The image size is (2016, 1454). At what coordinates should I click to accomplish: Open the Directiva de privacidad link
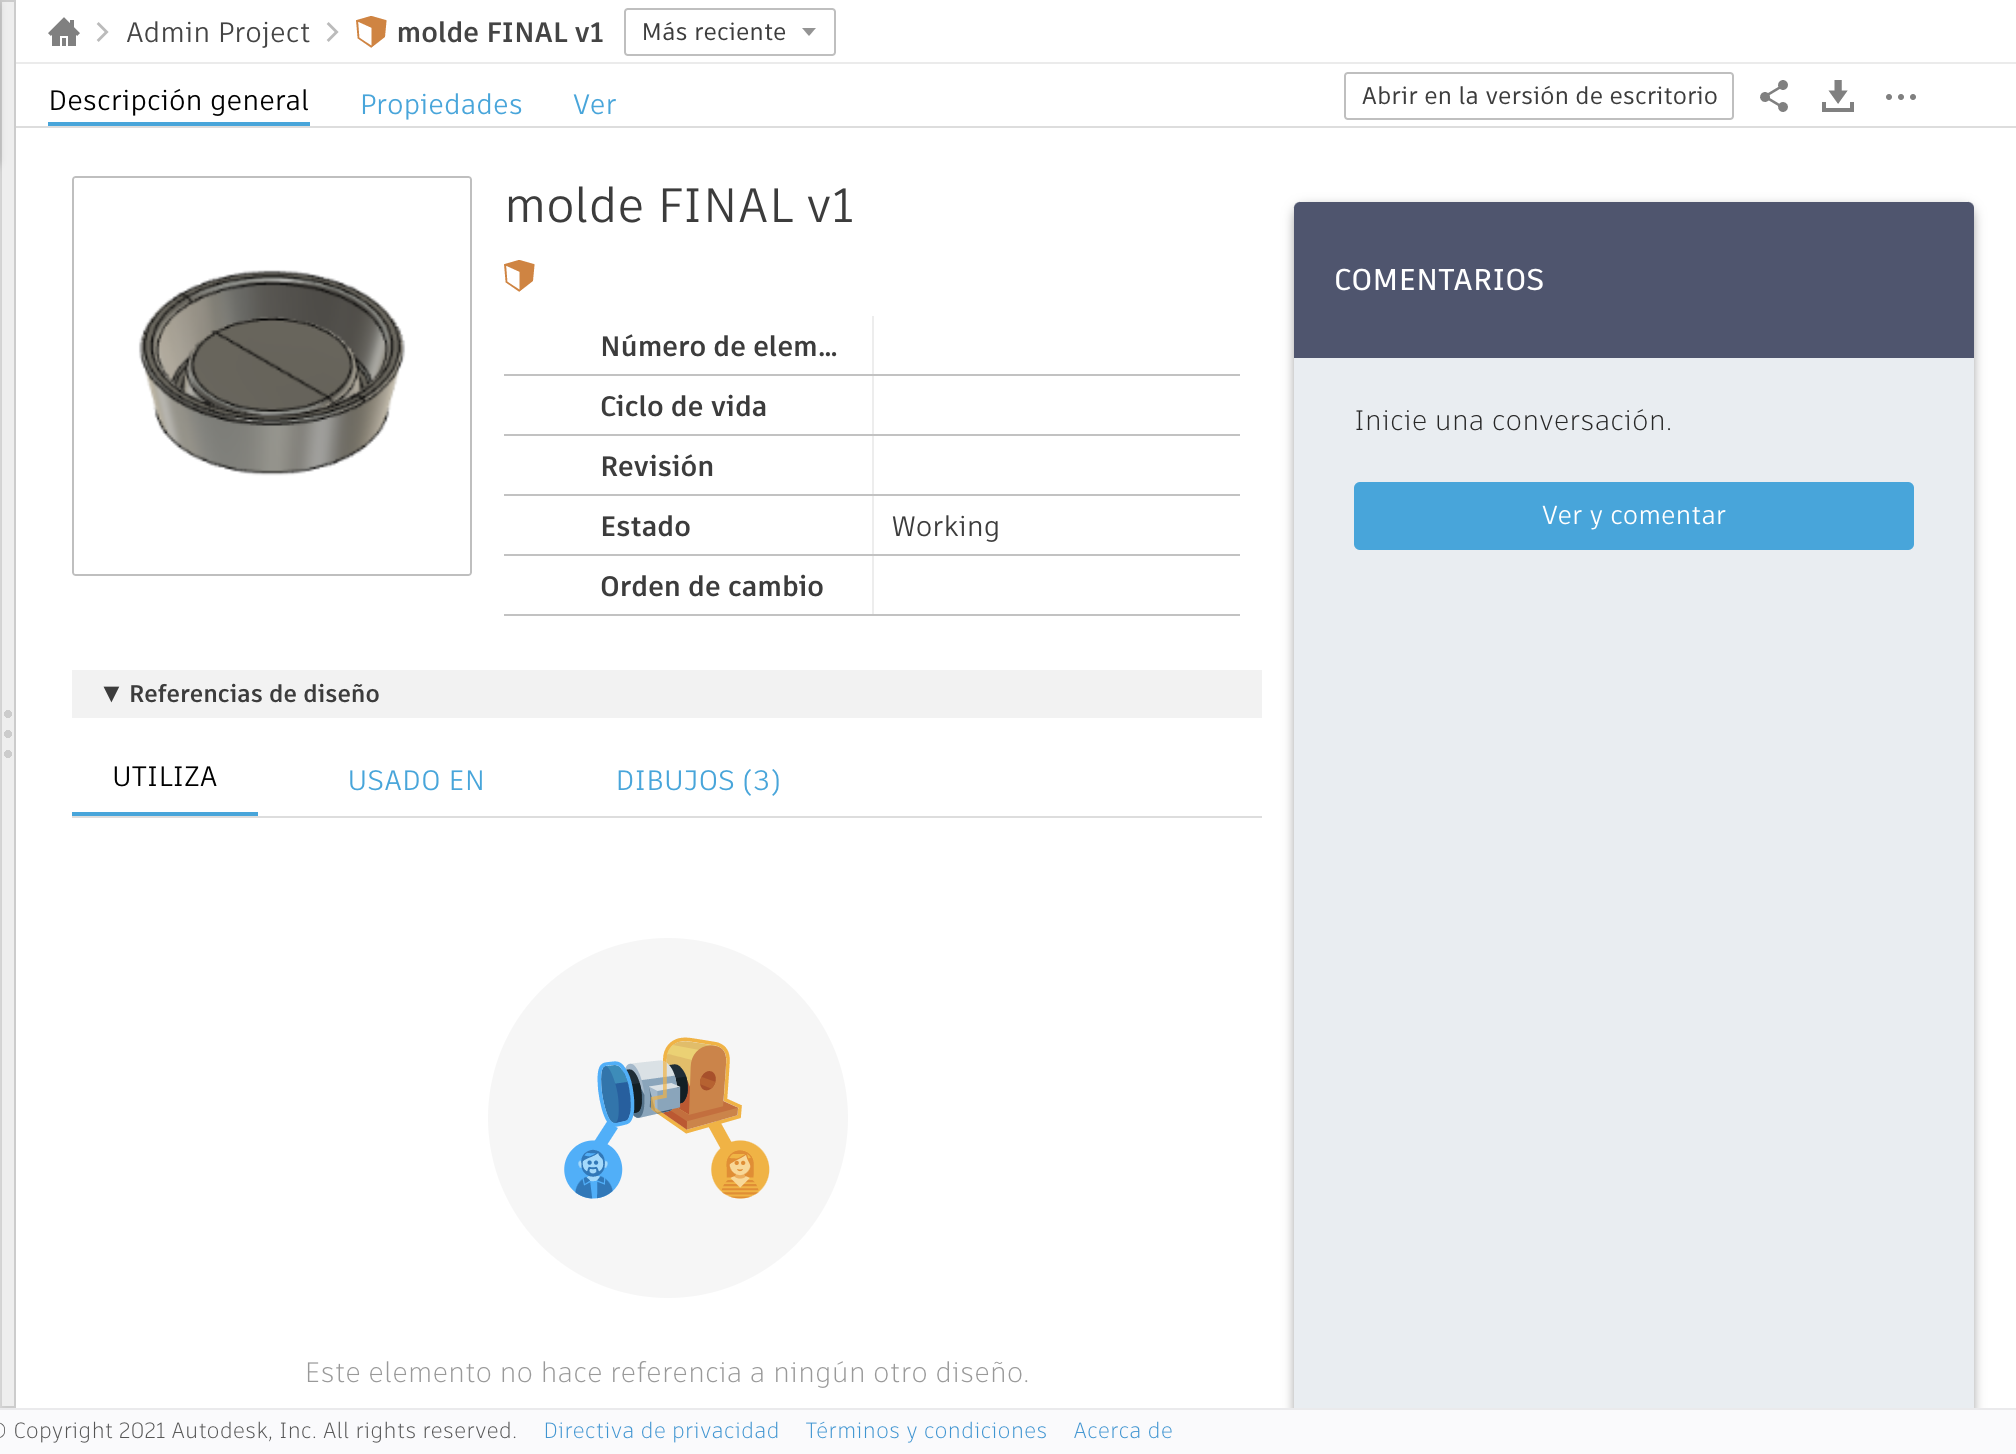click(661, 1430)
